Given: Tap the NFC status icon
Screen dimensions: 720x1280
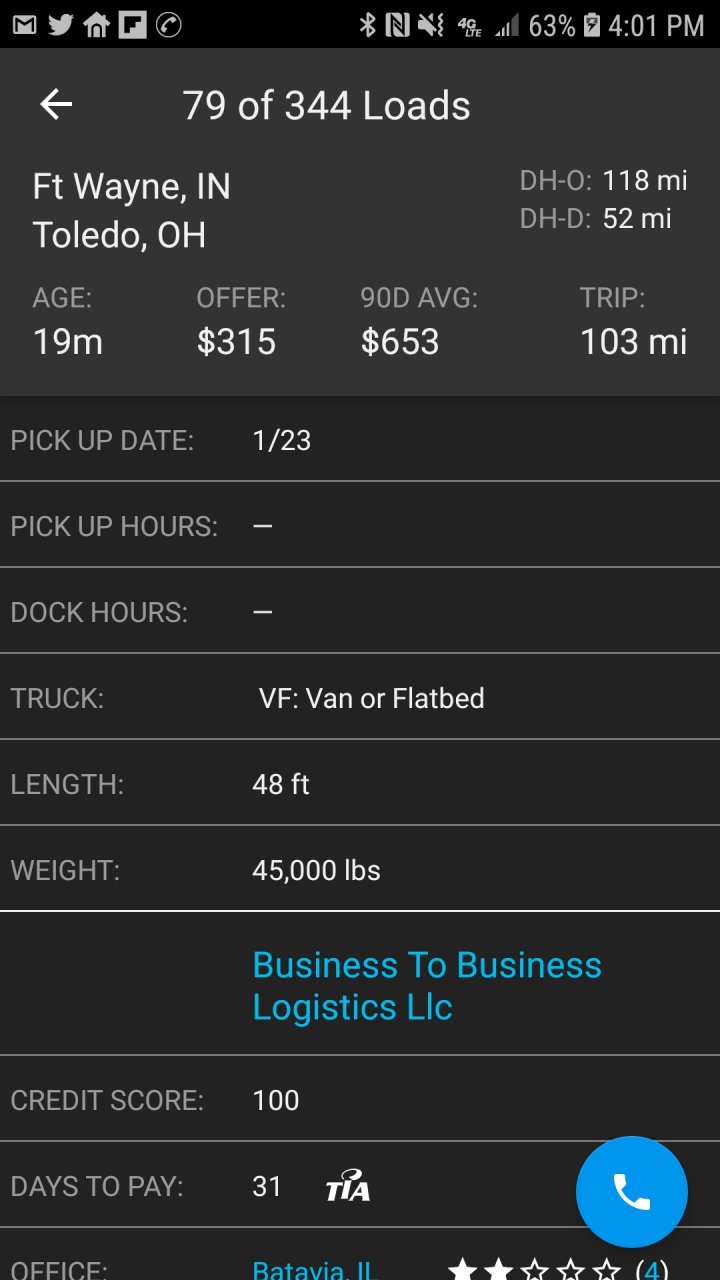Looking at the screenshot, I should (398, 25).
